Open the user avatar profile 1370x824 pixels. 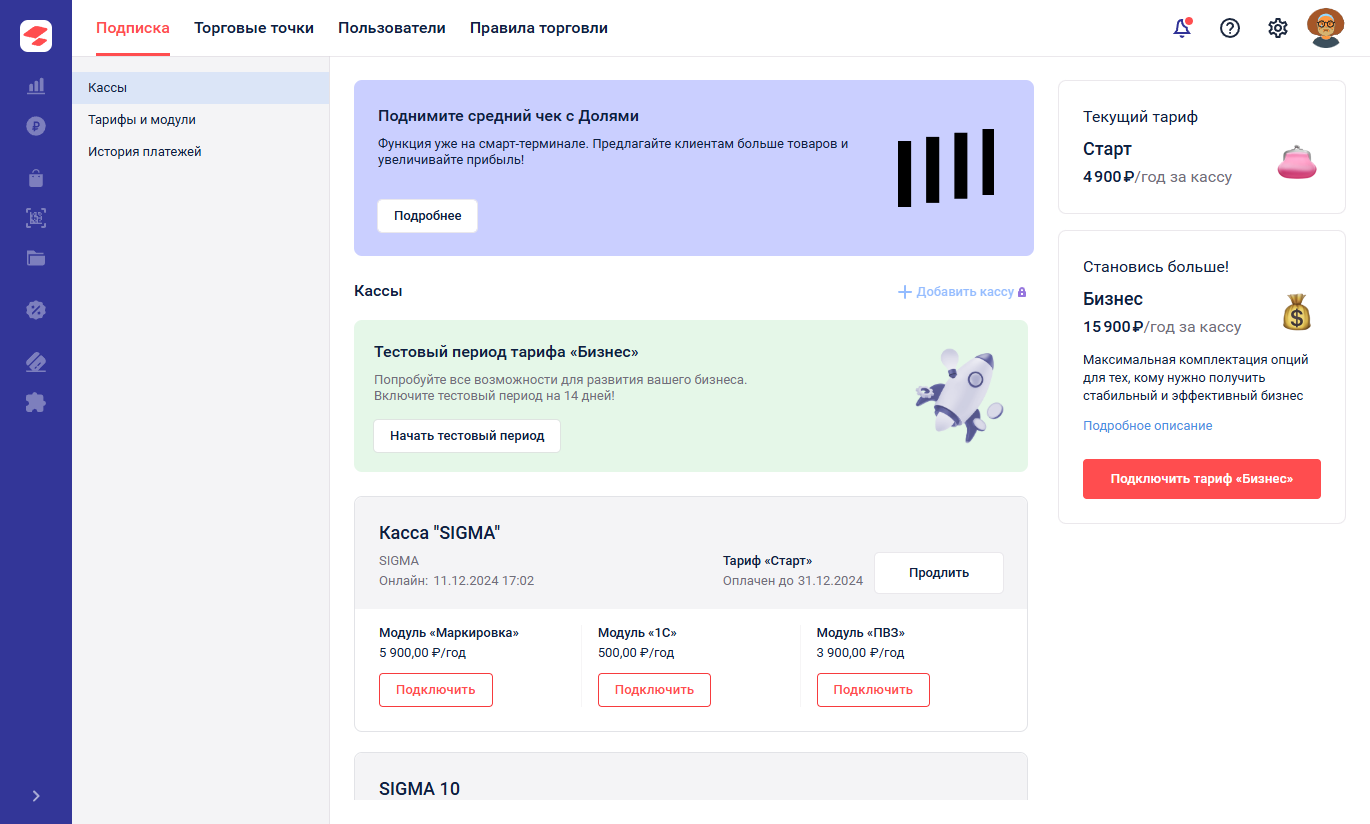point(1326,28)
